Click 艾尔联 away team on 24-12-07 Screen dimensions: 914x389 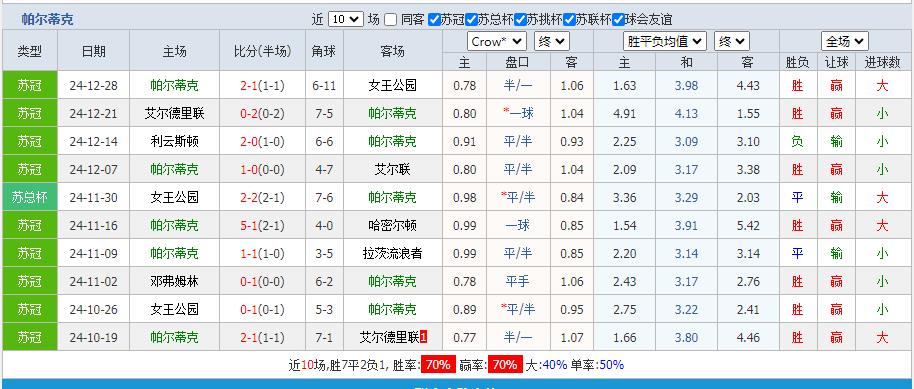(x=393, y=170)
